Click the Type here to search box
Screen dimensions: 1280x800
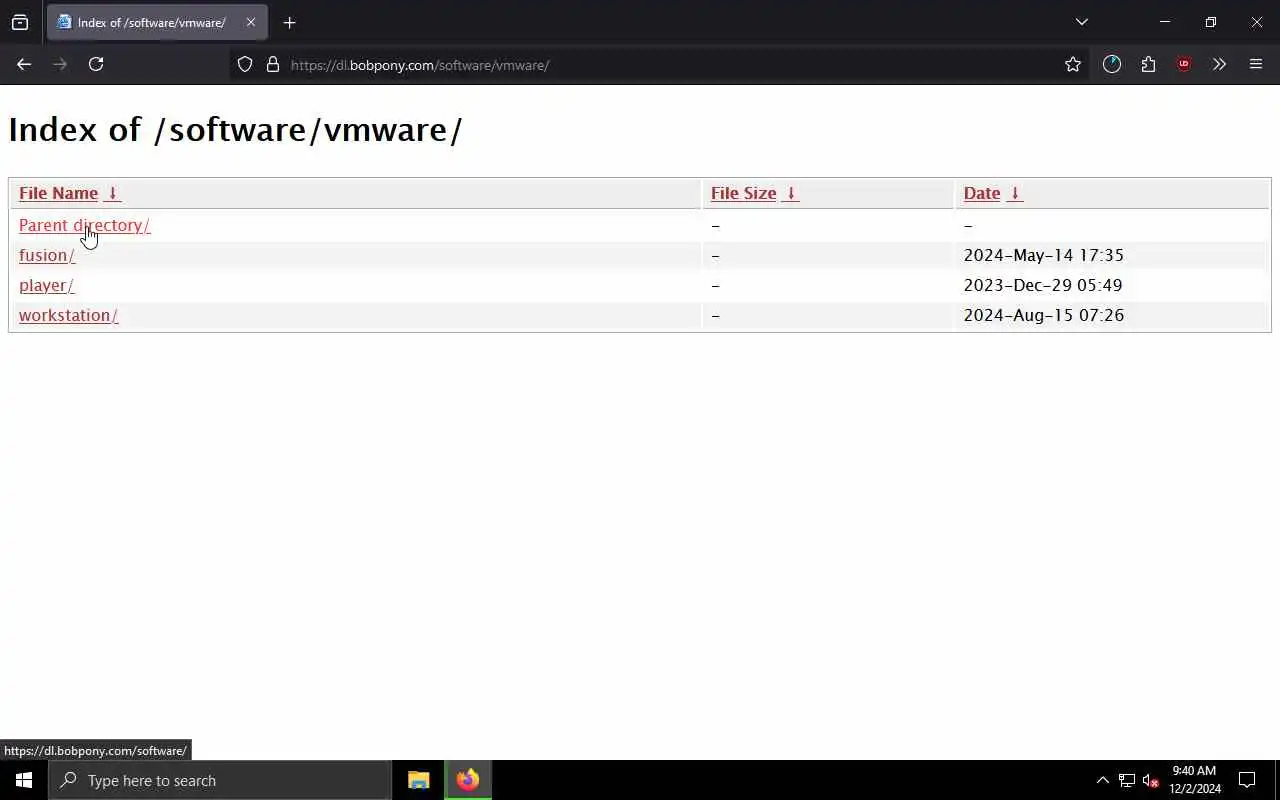tap(220, 780)
